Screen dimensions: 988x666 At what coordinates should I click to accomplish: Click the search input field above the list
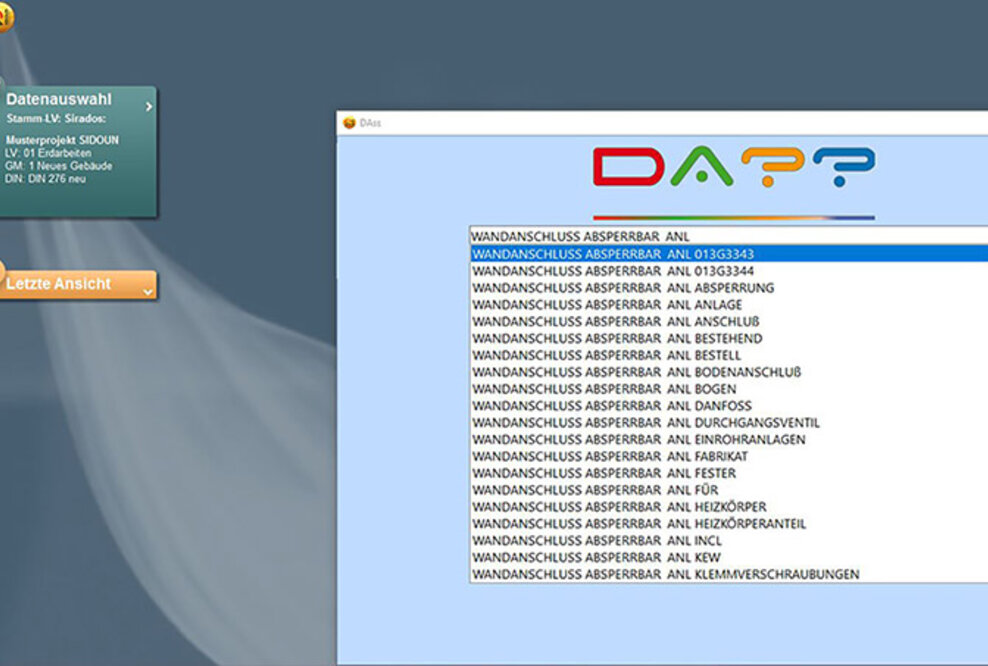tap(728, 237)
